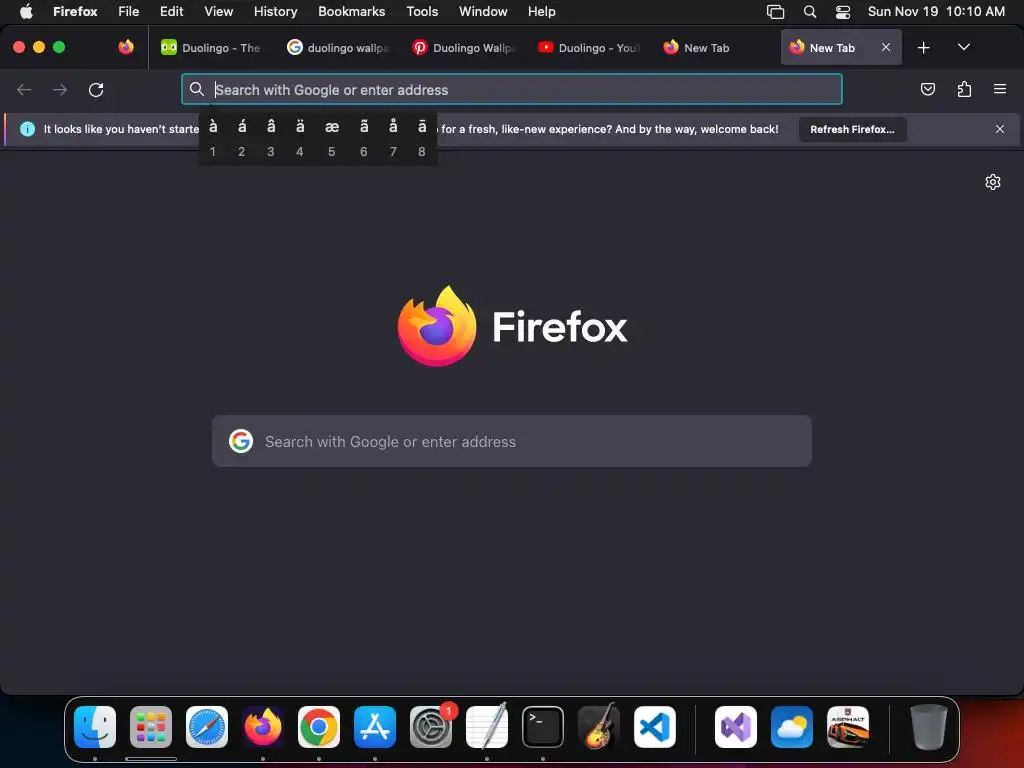The height and width of the screenshot is (768, 1024).
Task: Open the Firefox app menu in menu bar
Action: 75,11
